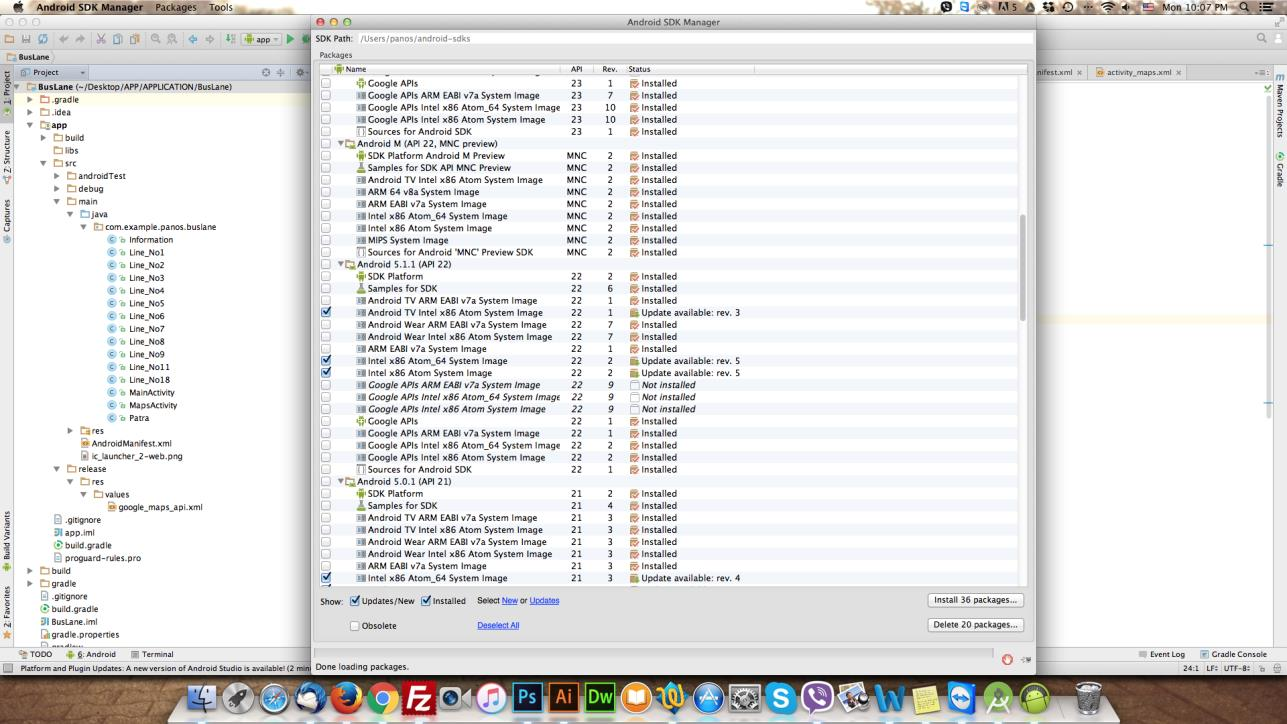Open Photoshop from the dock
The image size is (1287, 724).
[x=526, y=698]
